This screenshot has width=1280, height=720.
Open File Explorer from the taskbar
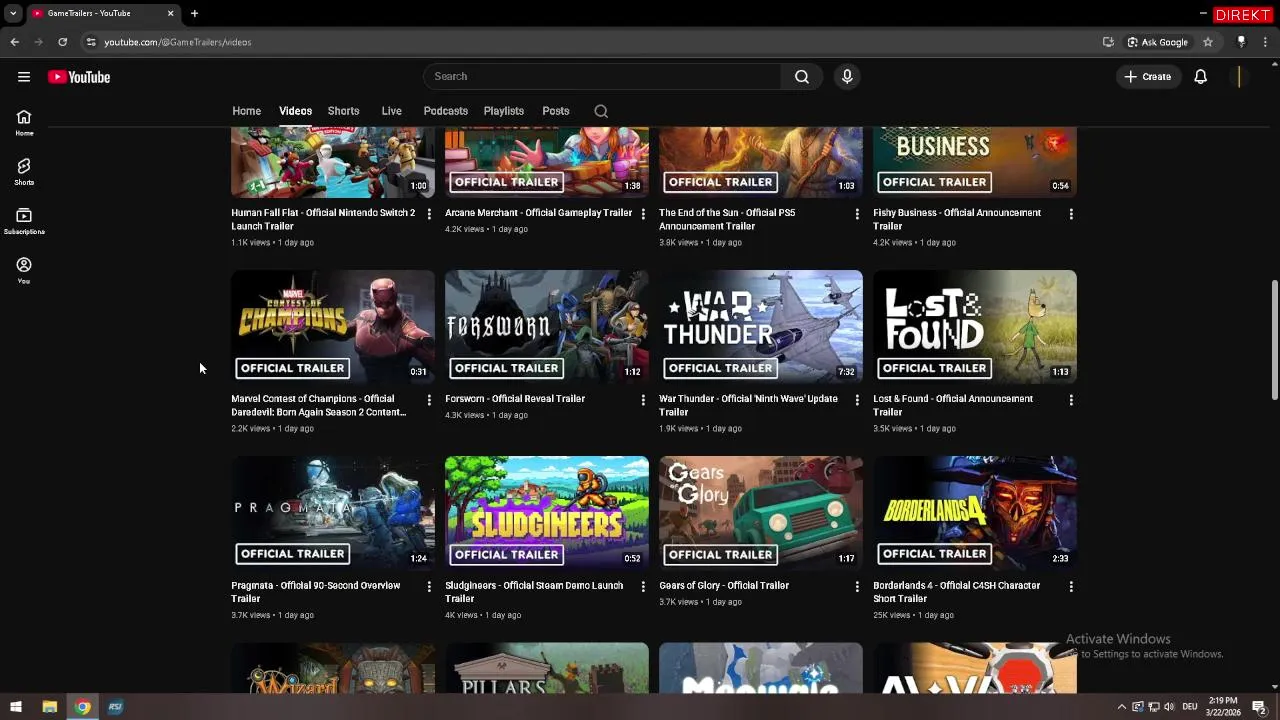point(49,707)
